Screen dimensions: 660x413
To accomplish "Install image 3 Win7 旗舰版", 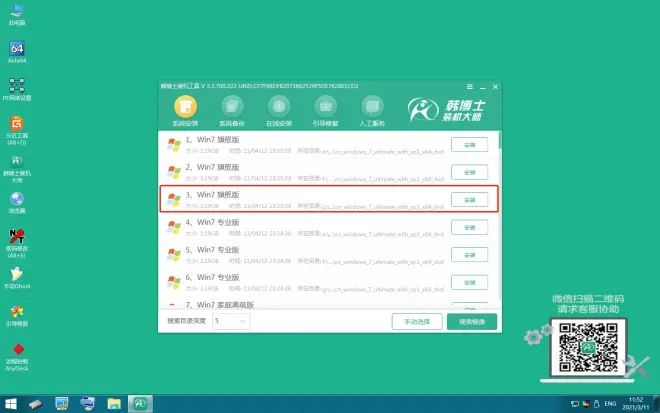I will click(x=469, y=200).
